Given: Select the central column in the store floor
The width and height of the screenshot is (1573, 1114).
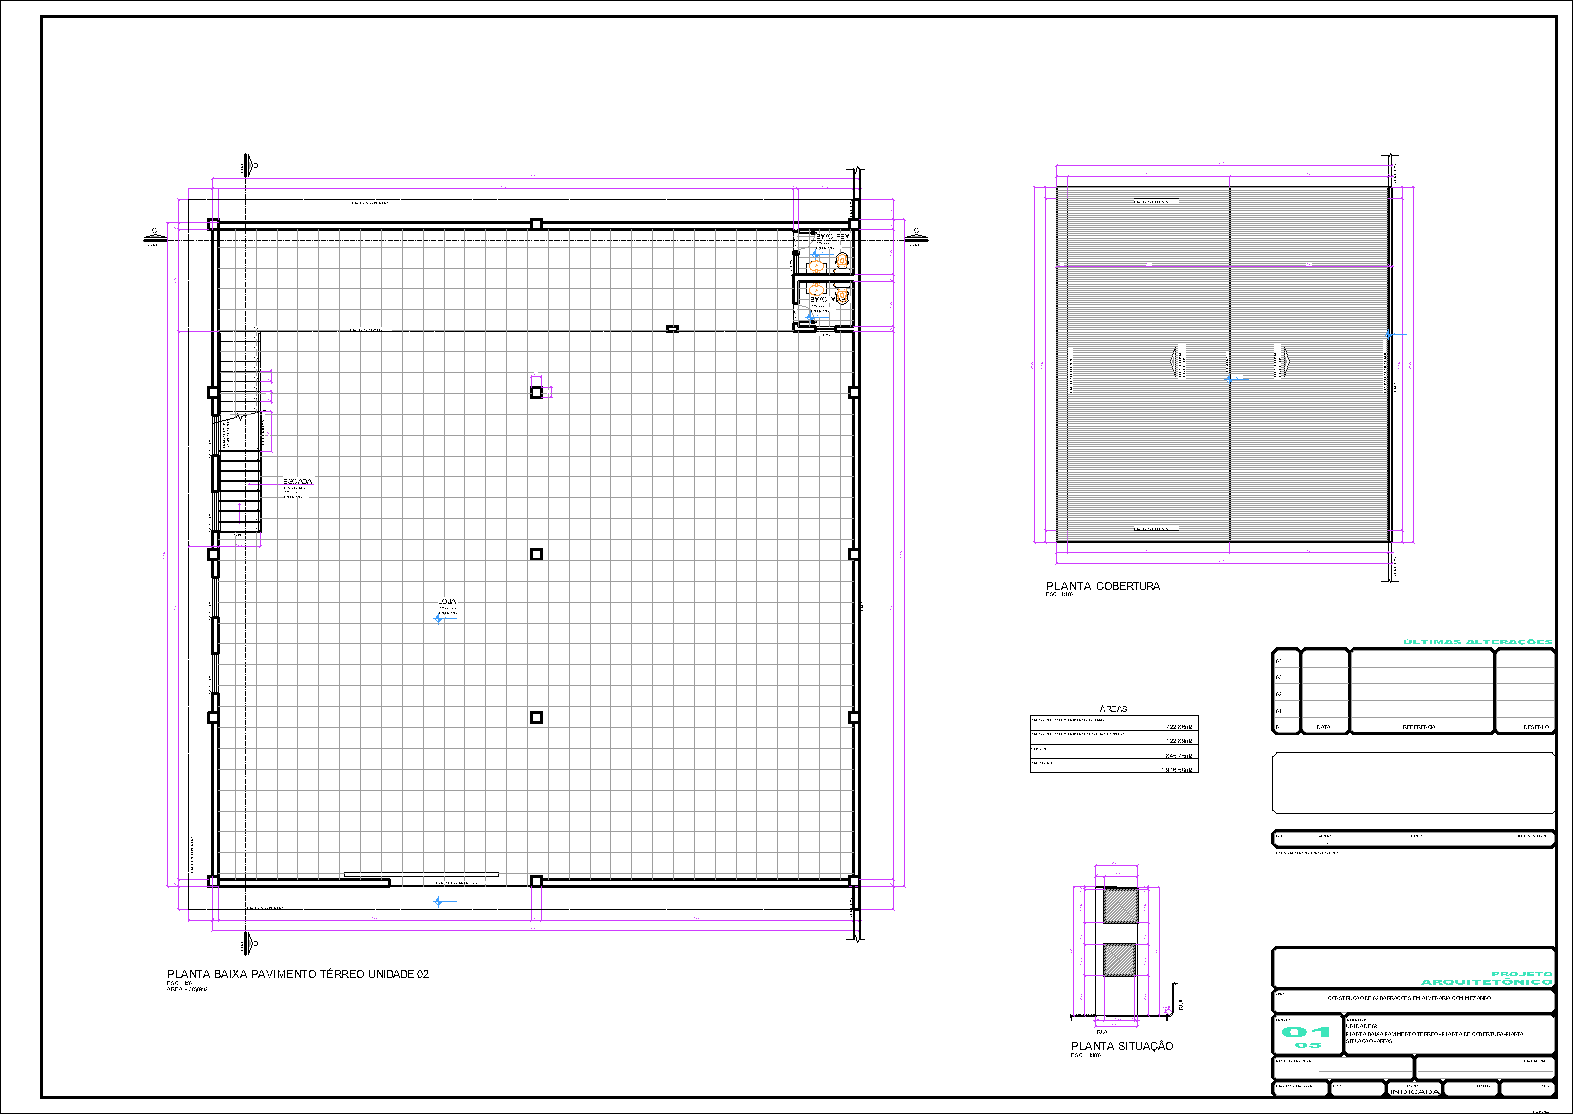Looking at the screenshot, I should tap(536, 554).
